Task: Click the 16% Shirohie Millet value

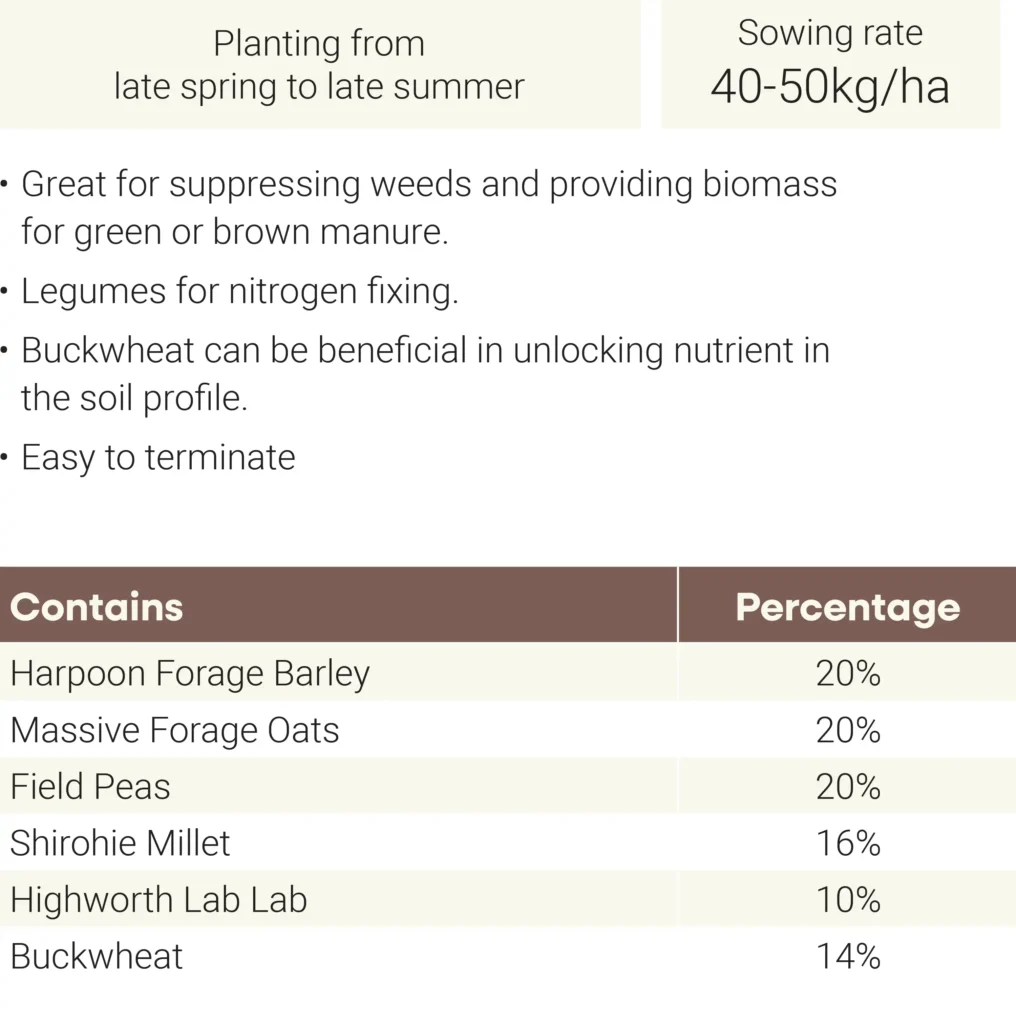Action: [848, 843]
